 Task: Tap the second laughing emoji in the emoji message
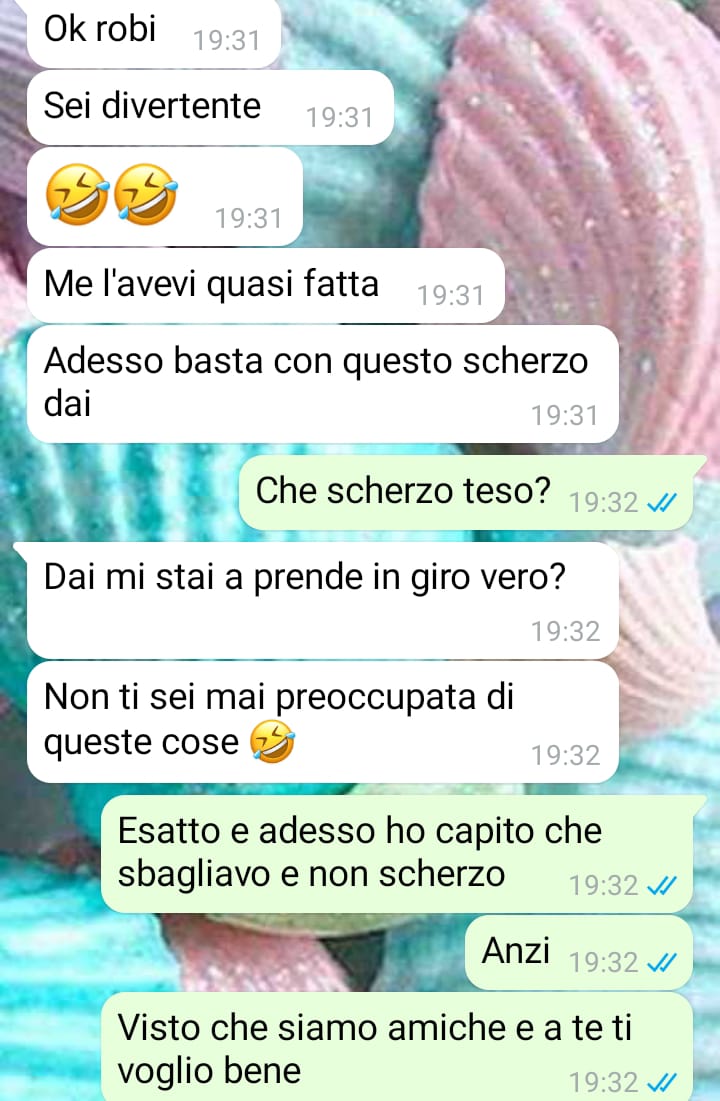coord(145,195)
